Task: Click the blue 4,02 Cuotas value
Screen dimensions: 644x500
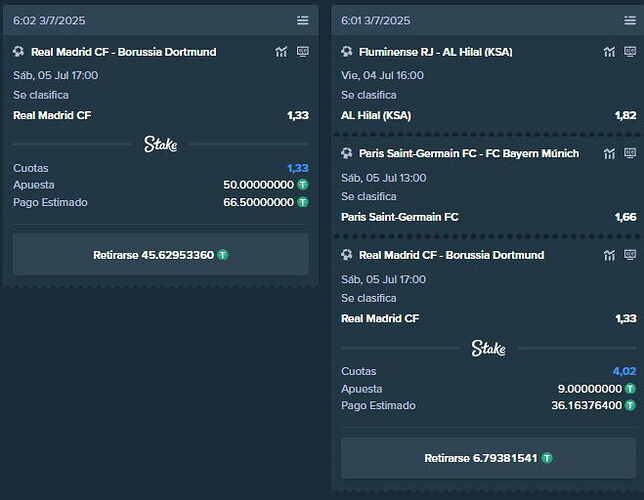Action: (x=624, y=371)
